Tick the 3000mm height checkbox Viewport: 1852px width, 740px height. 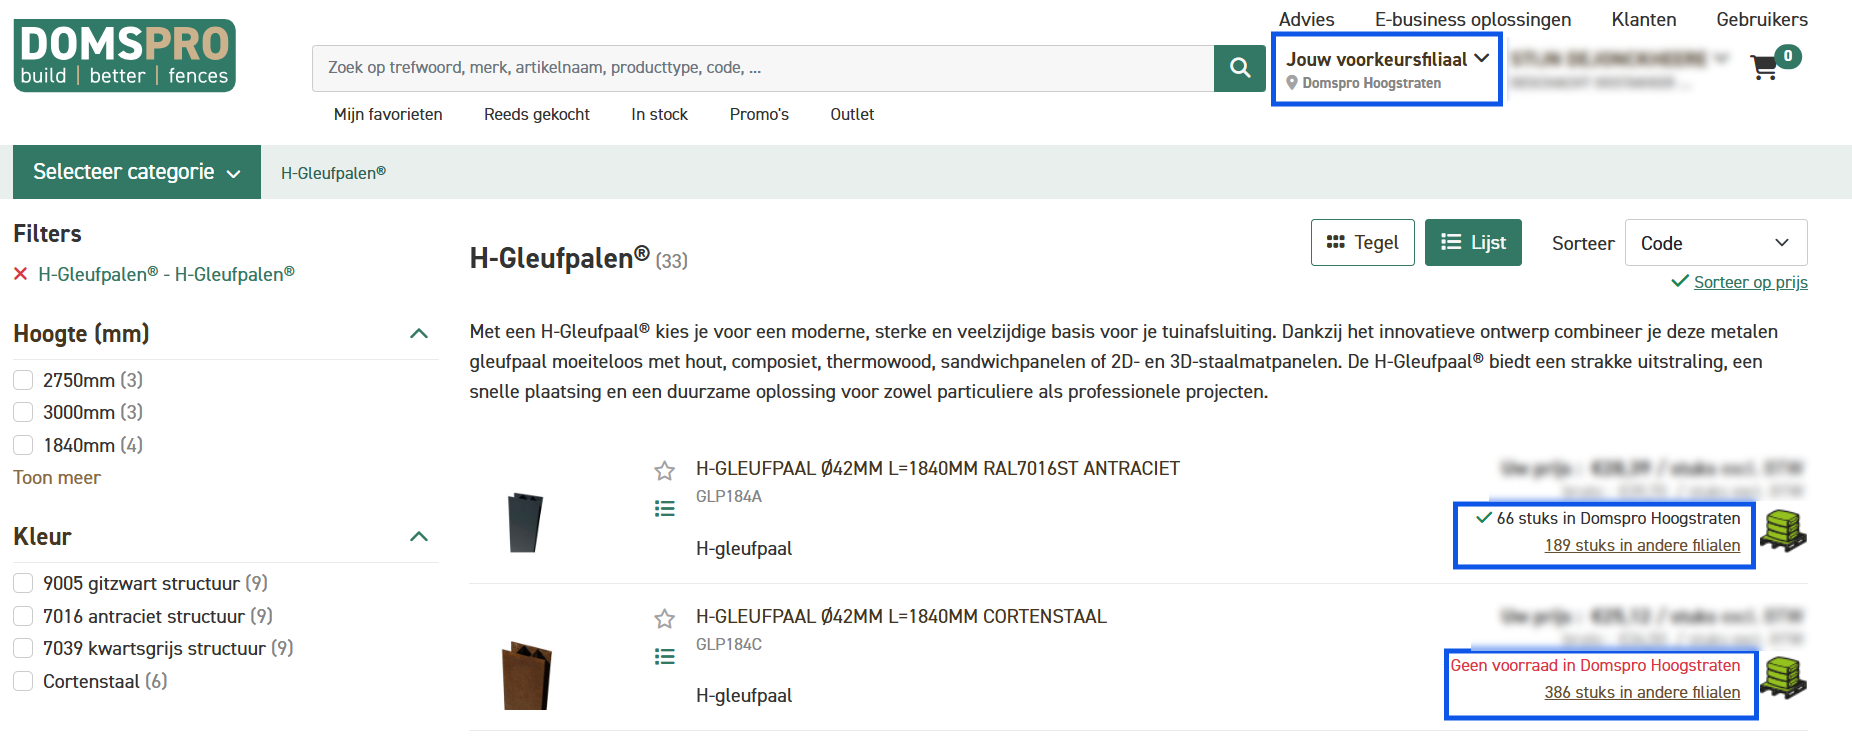coord(23,412)
